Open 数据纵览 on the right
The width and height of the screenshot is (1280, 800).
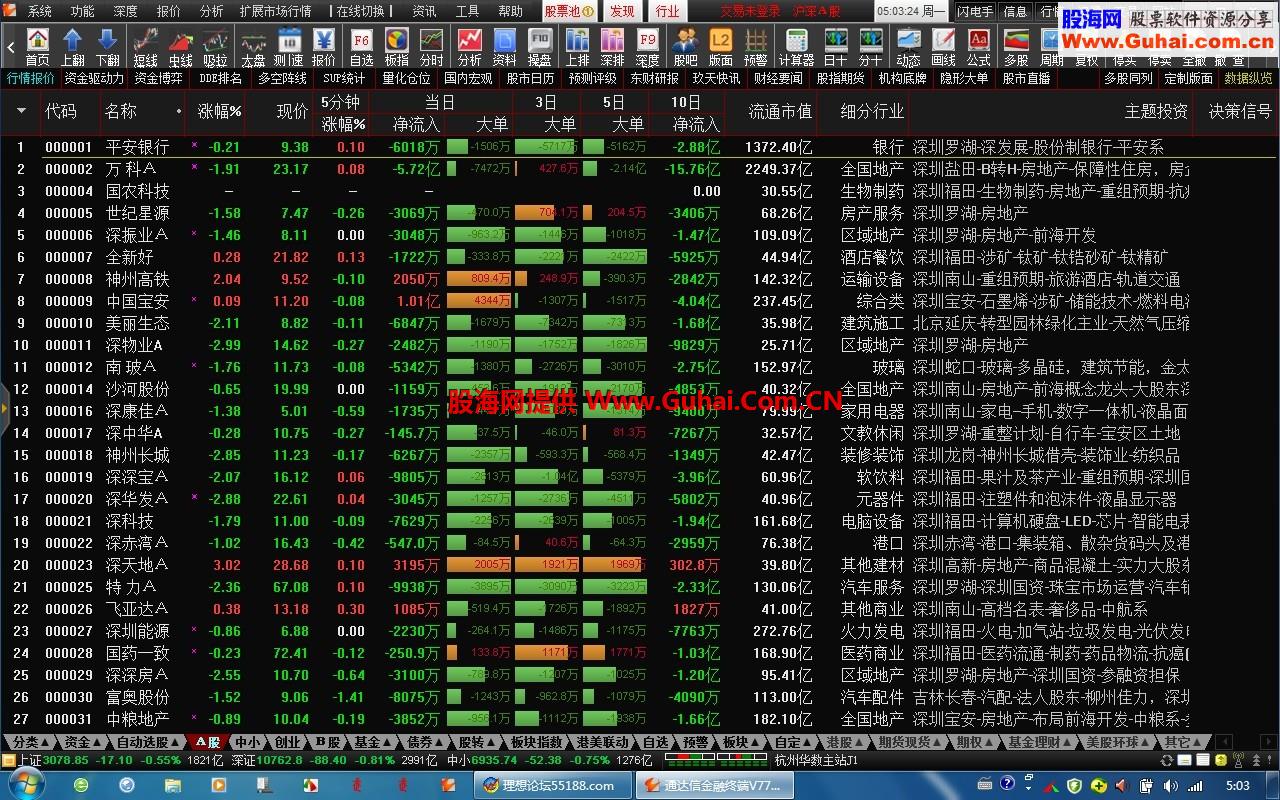coord(1249,78)
